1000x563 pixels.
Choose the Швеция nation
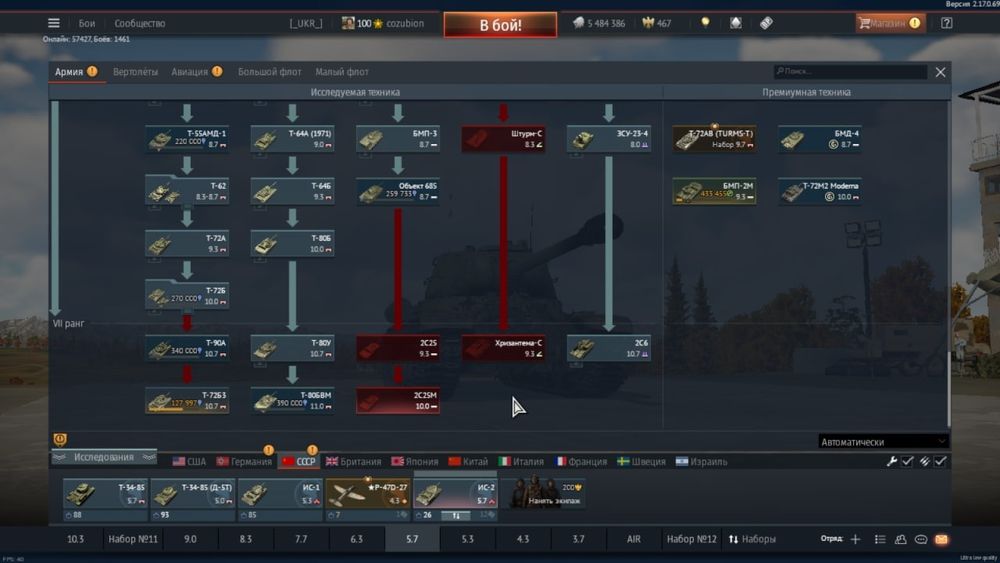(x=641, y=461)
